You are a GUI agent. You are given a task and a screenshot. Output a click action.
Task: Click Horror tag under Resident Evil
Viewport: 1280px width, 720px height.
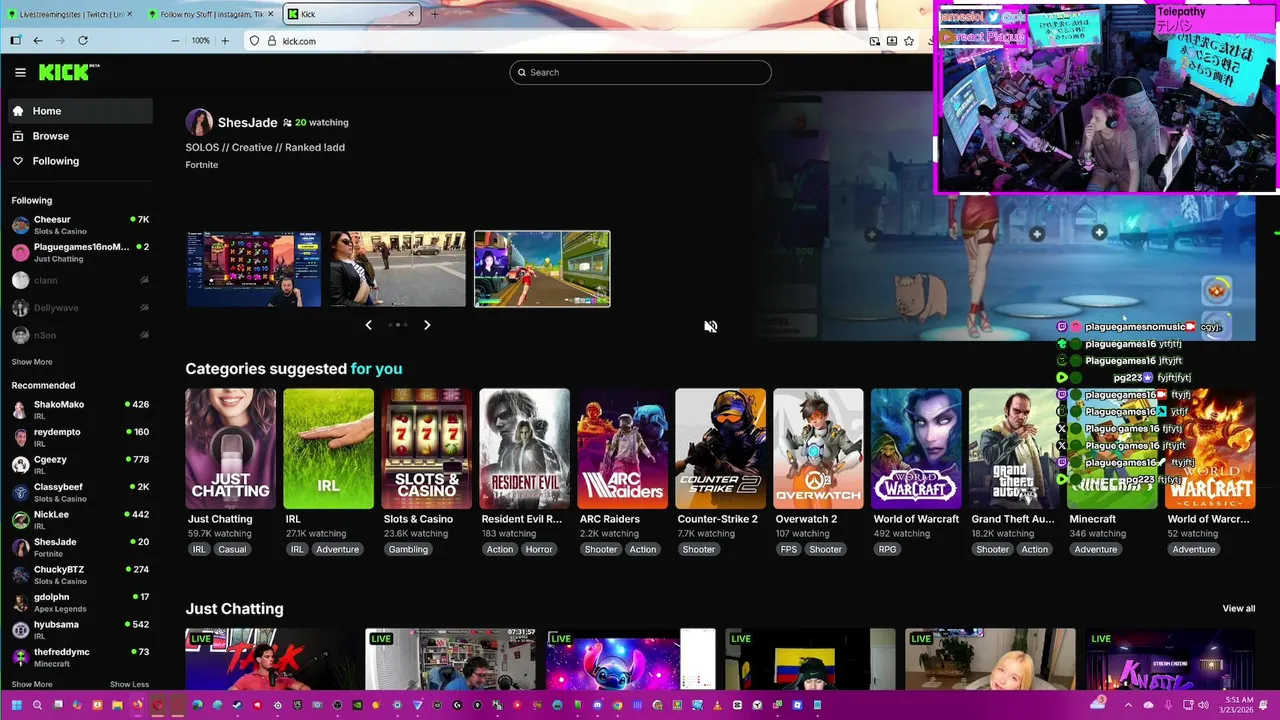pos(539,549)
